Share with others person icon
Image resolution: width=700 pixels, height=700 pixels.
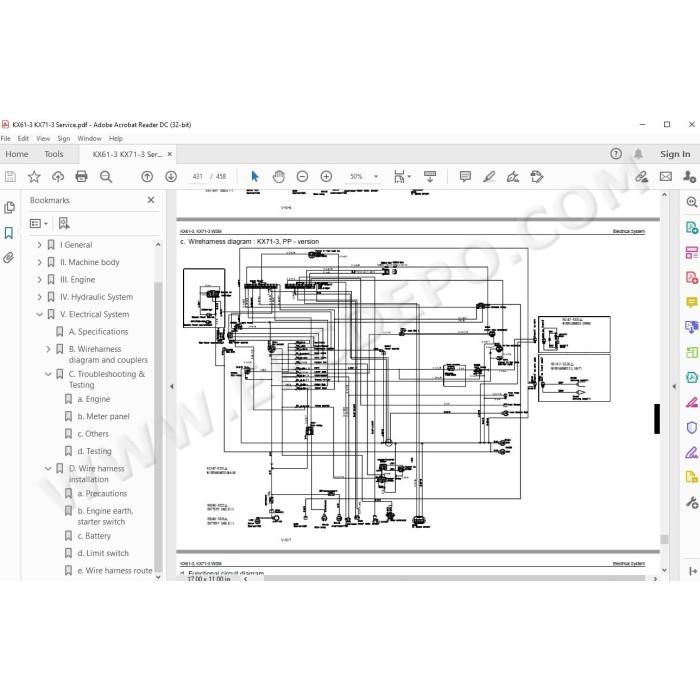[x=689, y=177]
